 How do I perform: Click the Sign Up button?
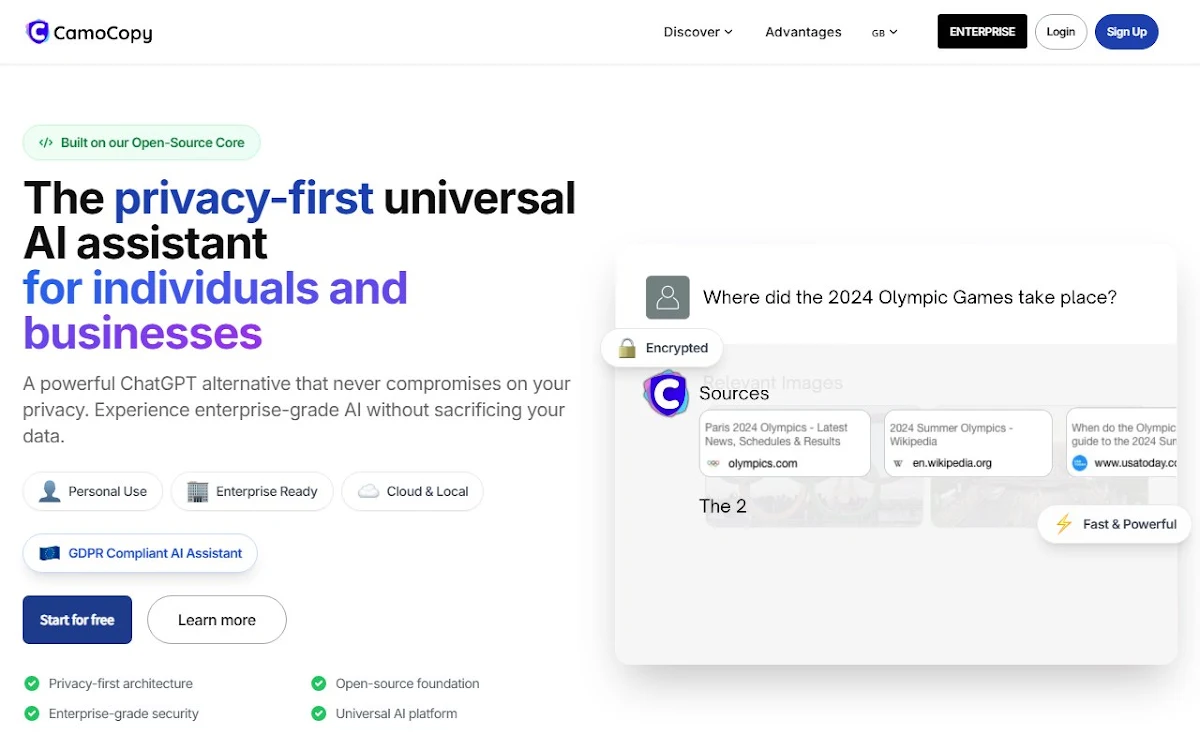point(1127,32)
